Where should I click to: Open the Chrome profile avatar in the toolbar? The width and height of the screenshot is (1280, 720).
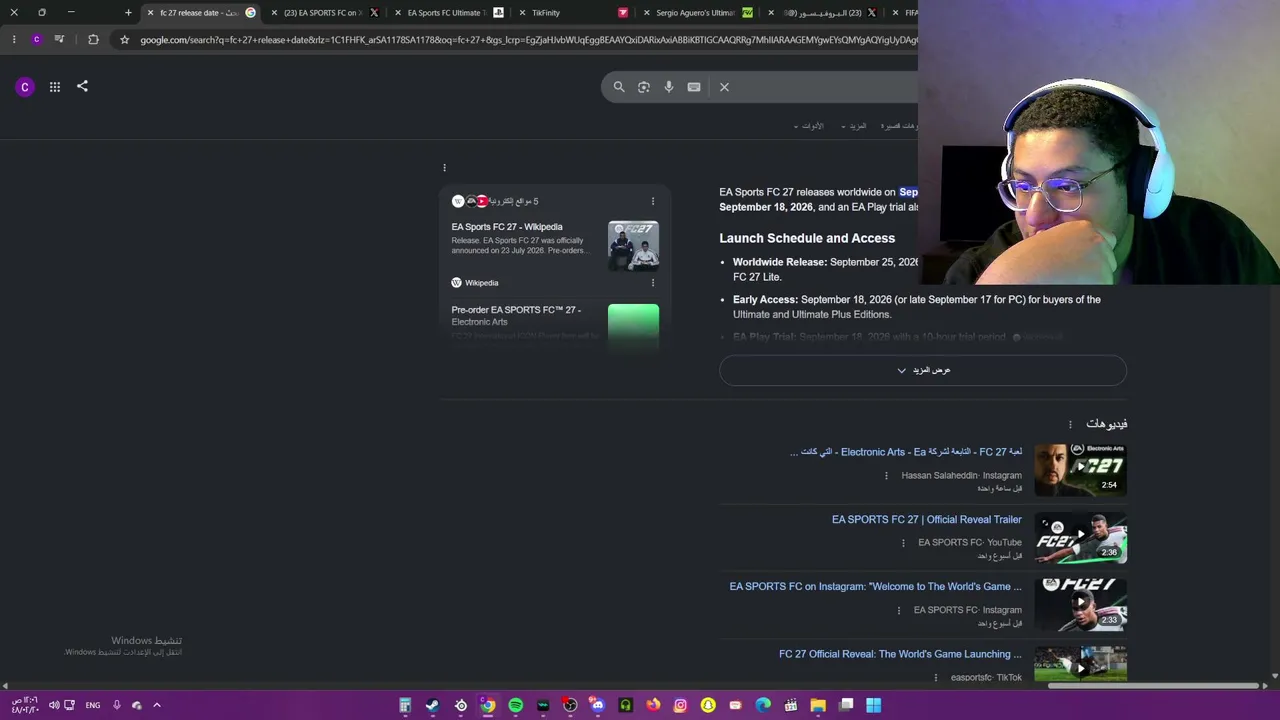(x=36, y=40)
